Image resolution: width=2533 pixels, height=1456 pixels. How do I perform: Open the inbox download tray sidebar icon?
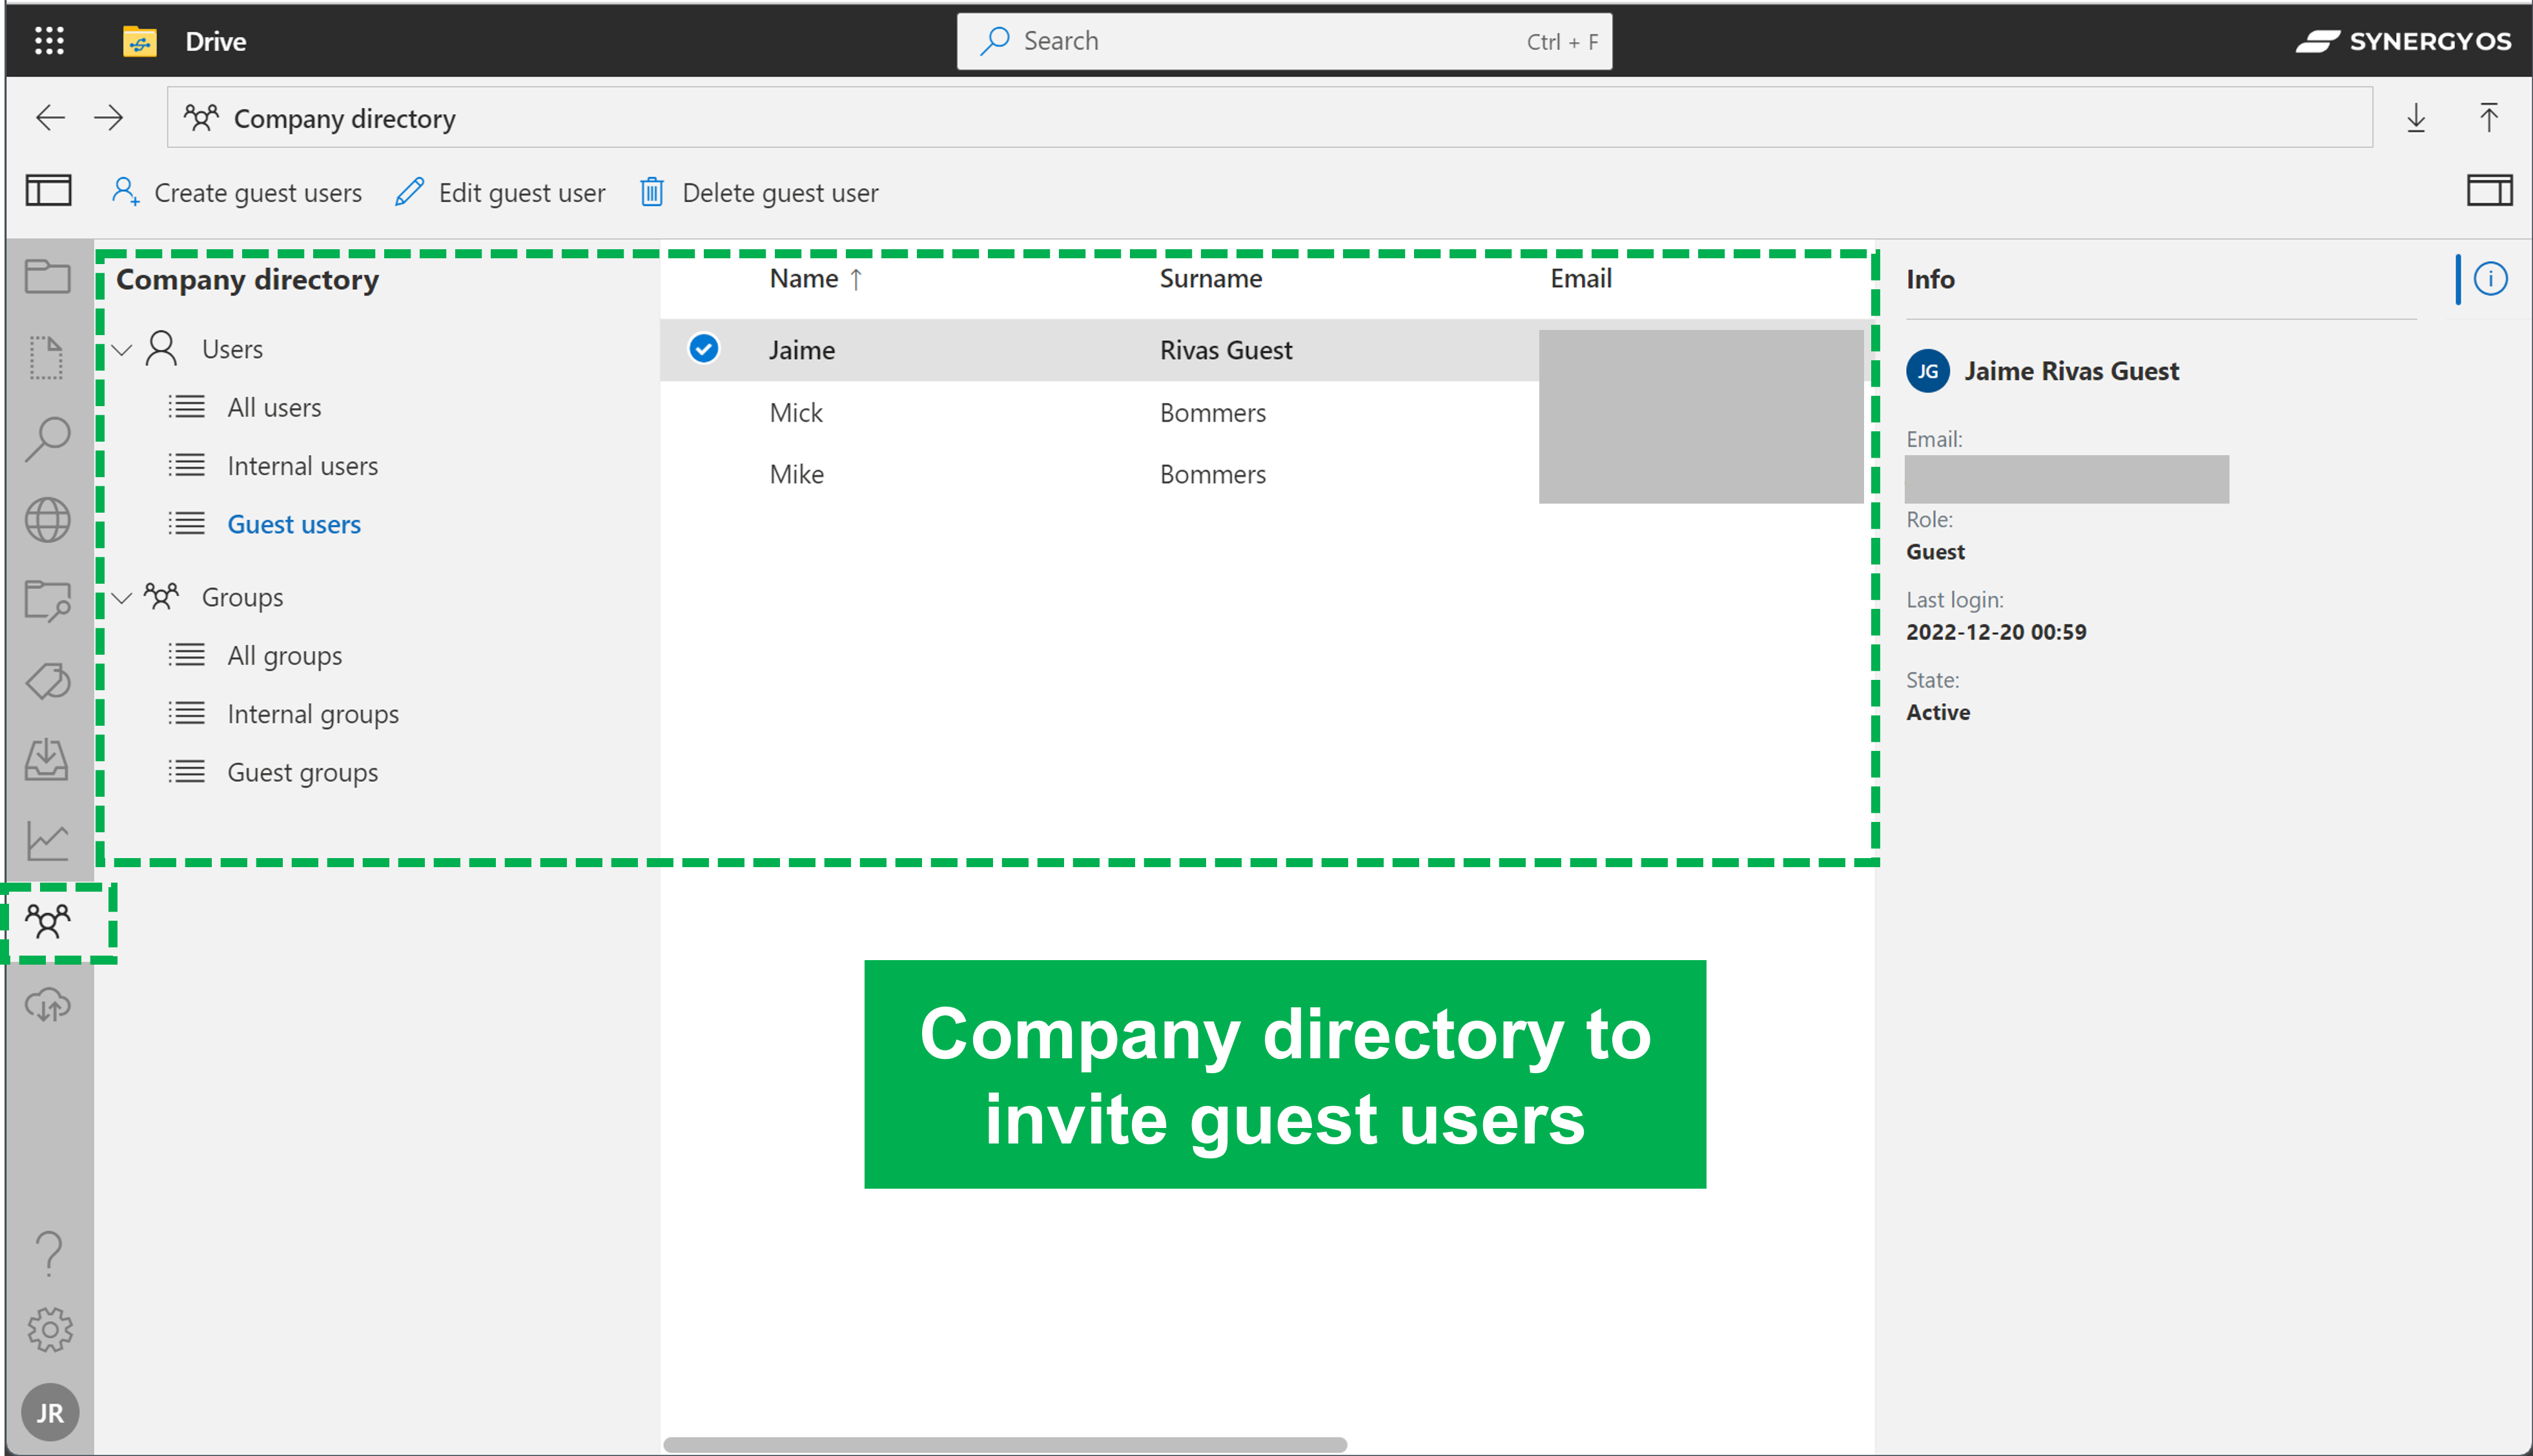point(47,760)
